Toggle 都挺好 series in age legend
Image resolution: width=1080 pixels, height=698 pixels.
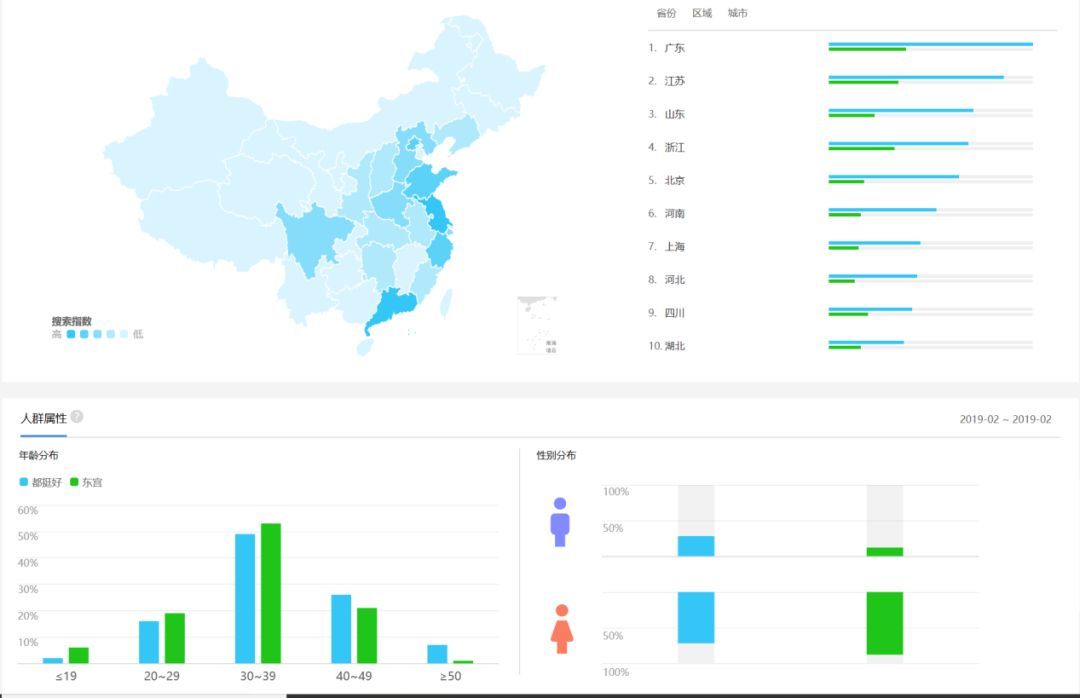[x=41, y=482]
